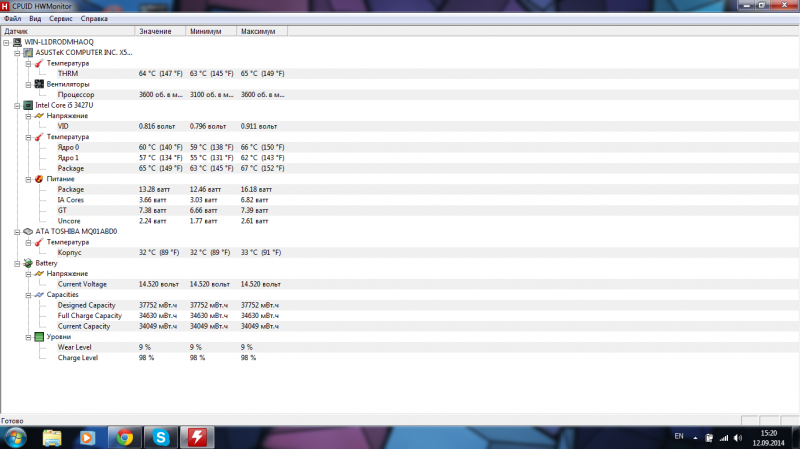800x449 pixels.
Task: Click the voltage icon under Intel Core i5
Action: click(39, 116)
